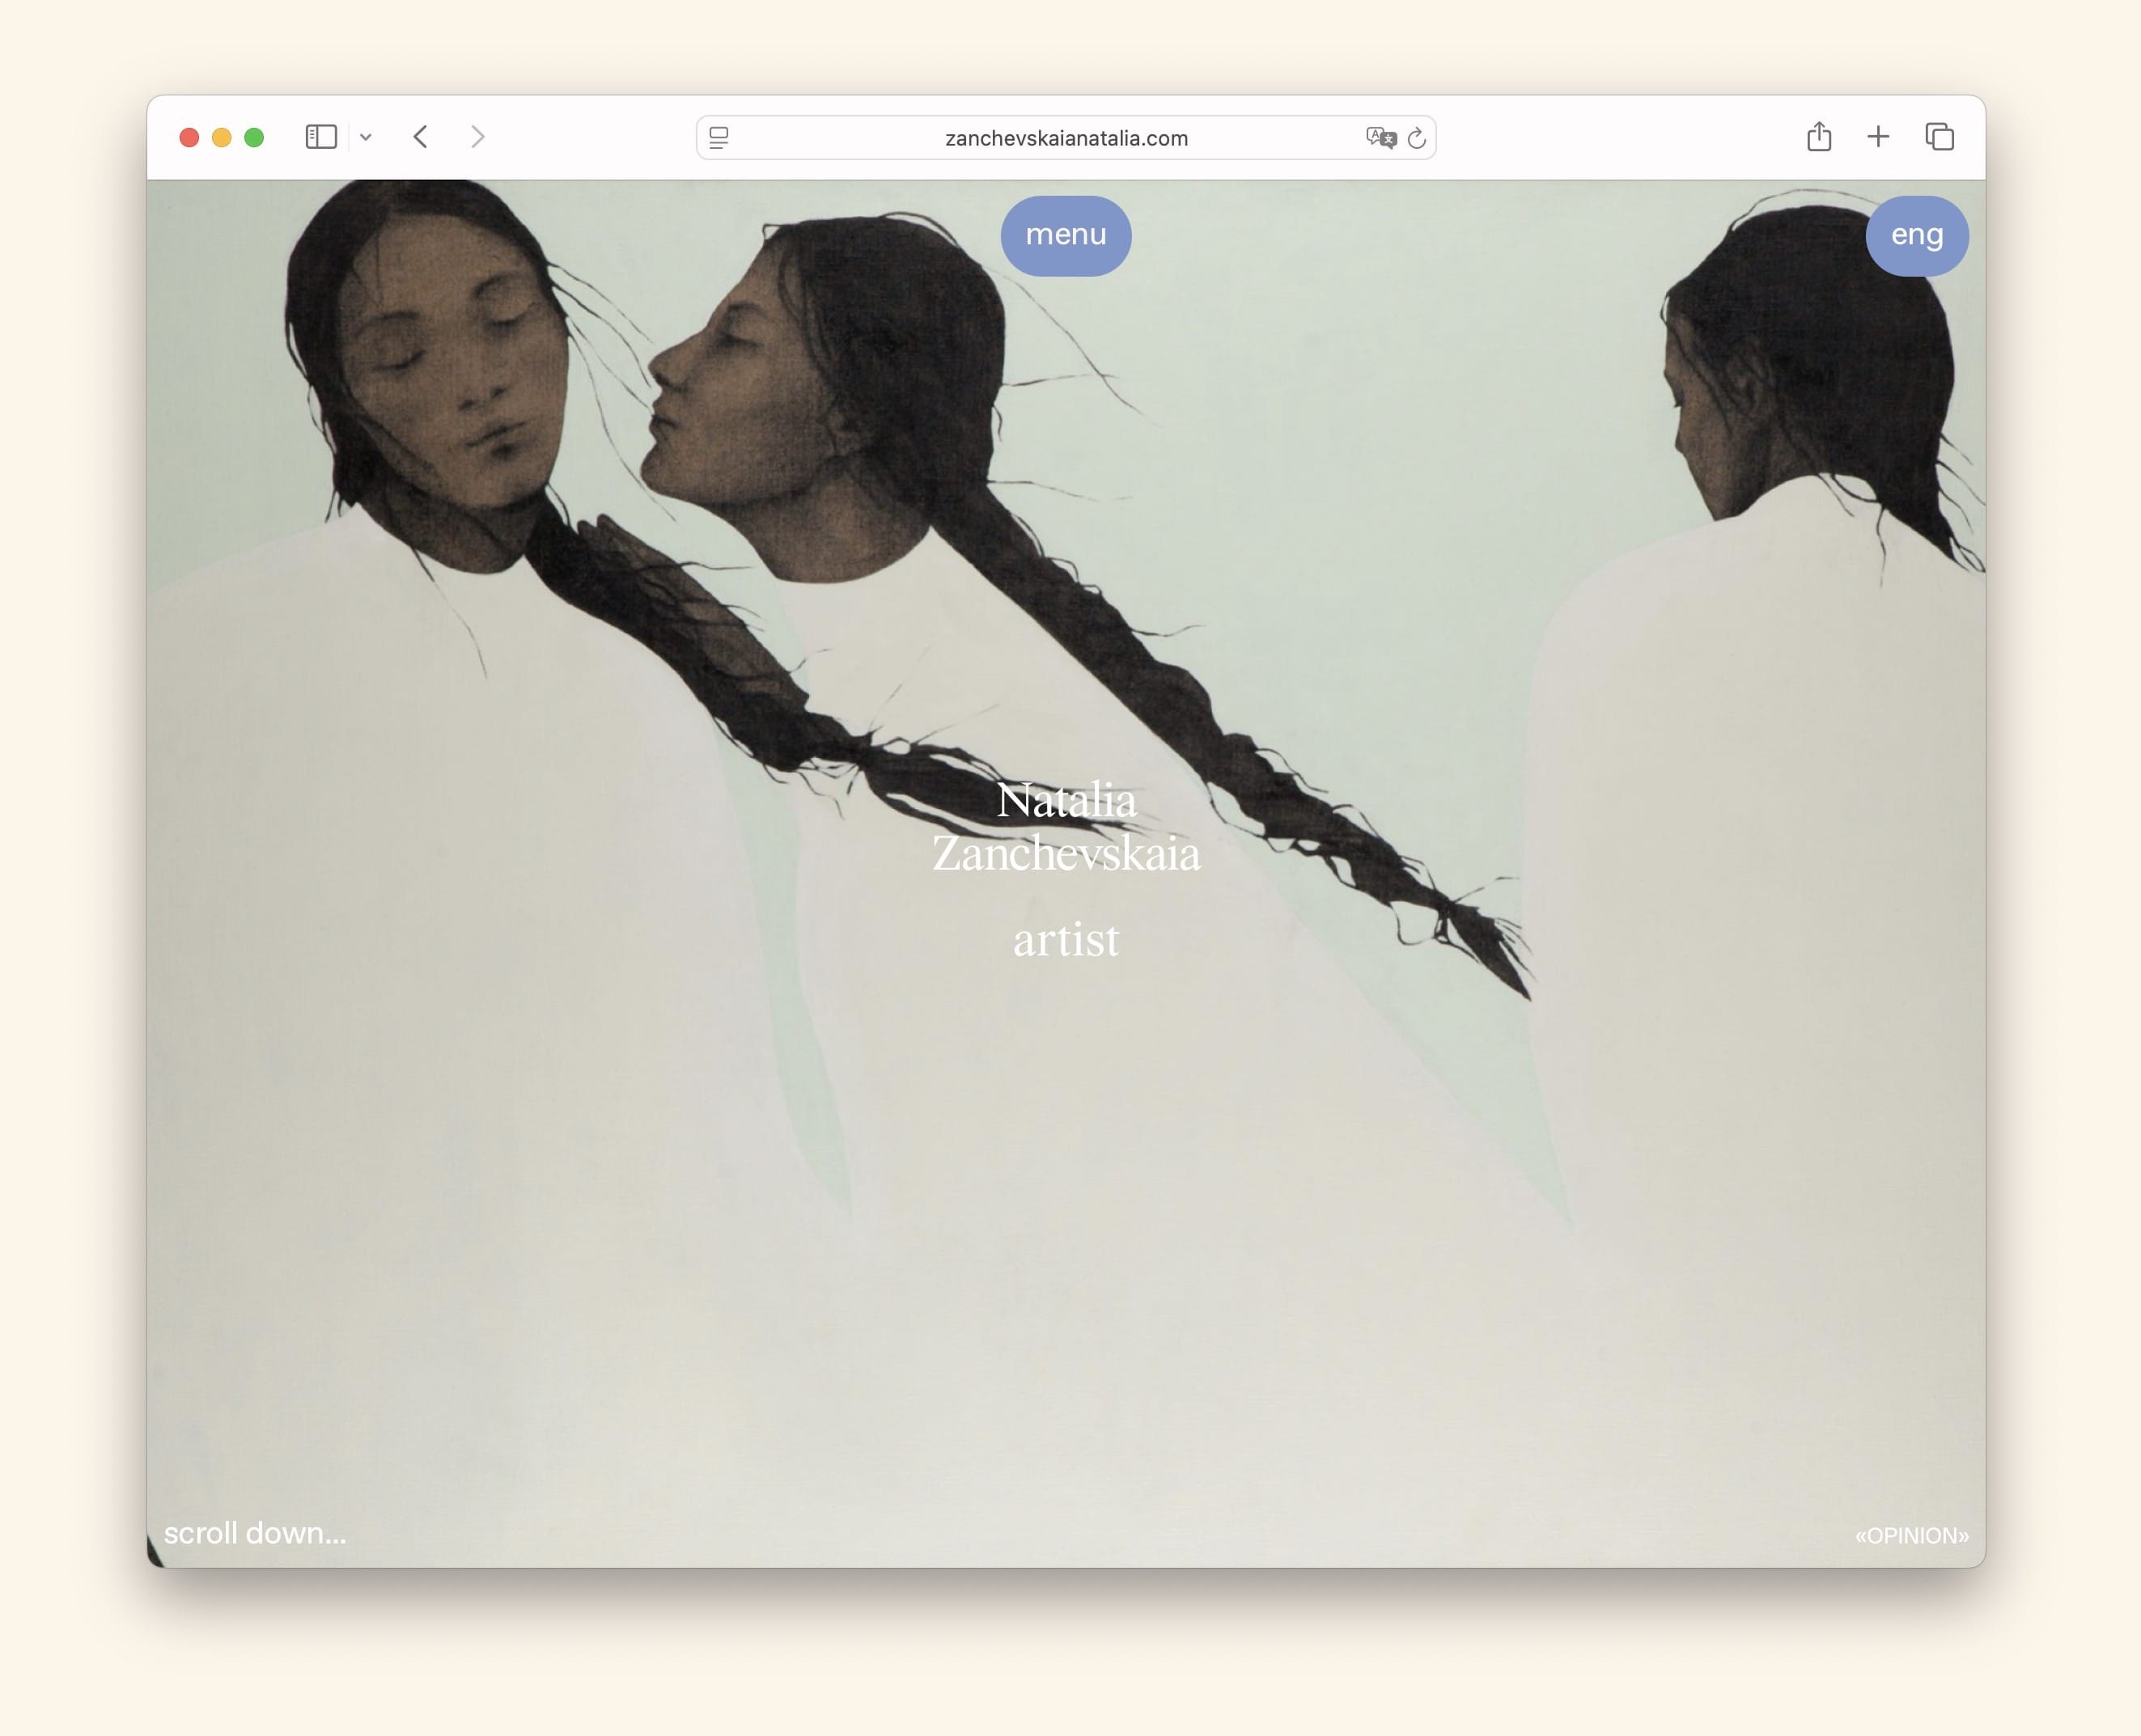Screen dimensions: 2141x1736
Task: Open a new tab with plus icon
Action: pos(1877,137)
